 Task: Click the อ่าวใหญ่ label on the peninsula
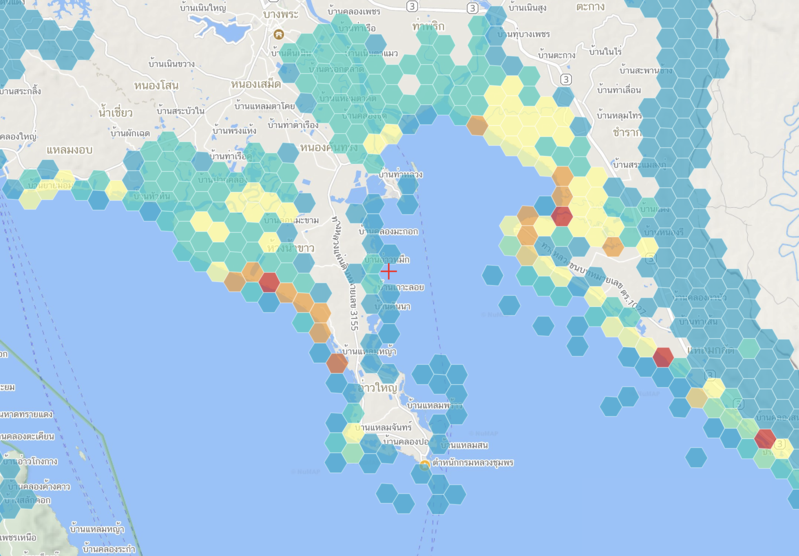coord(379,386)
